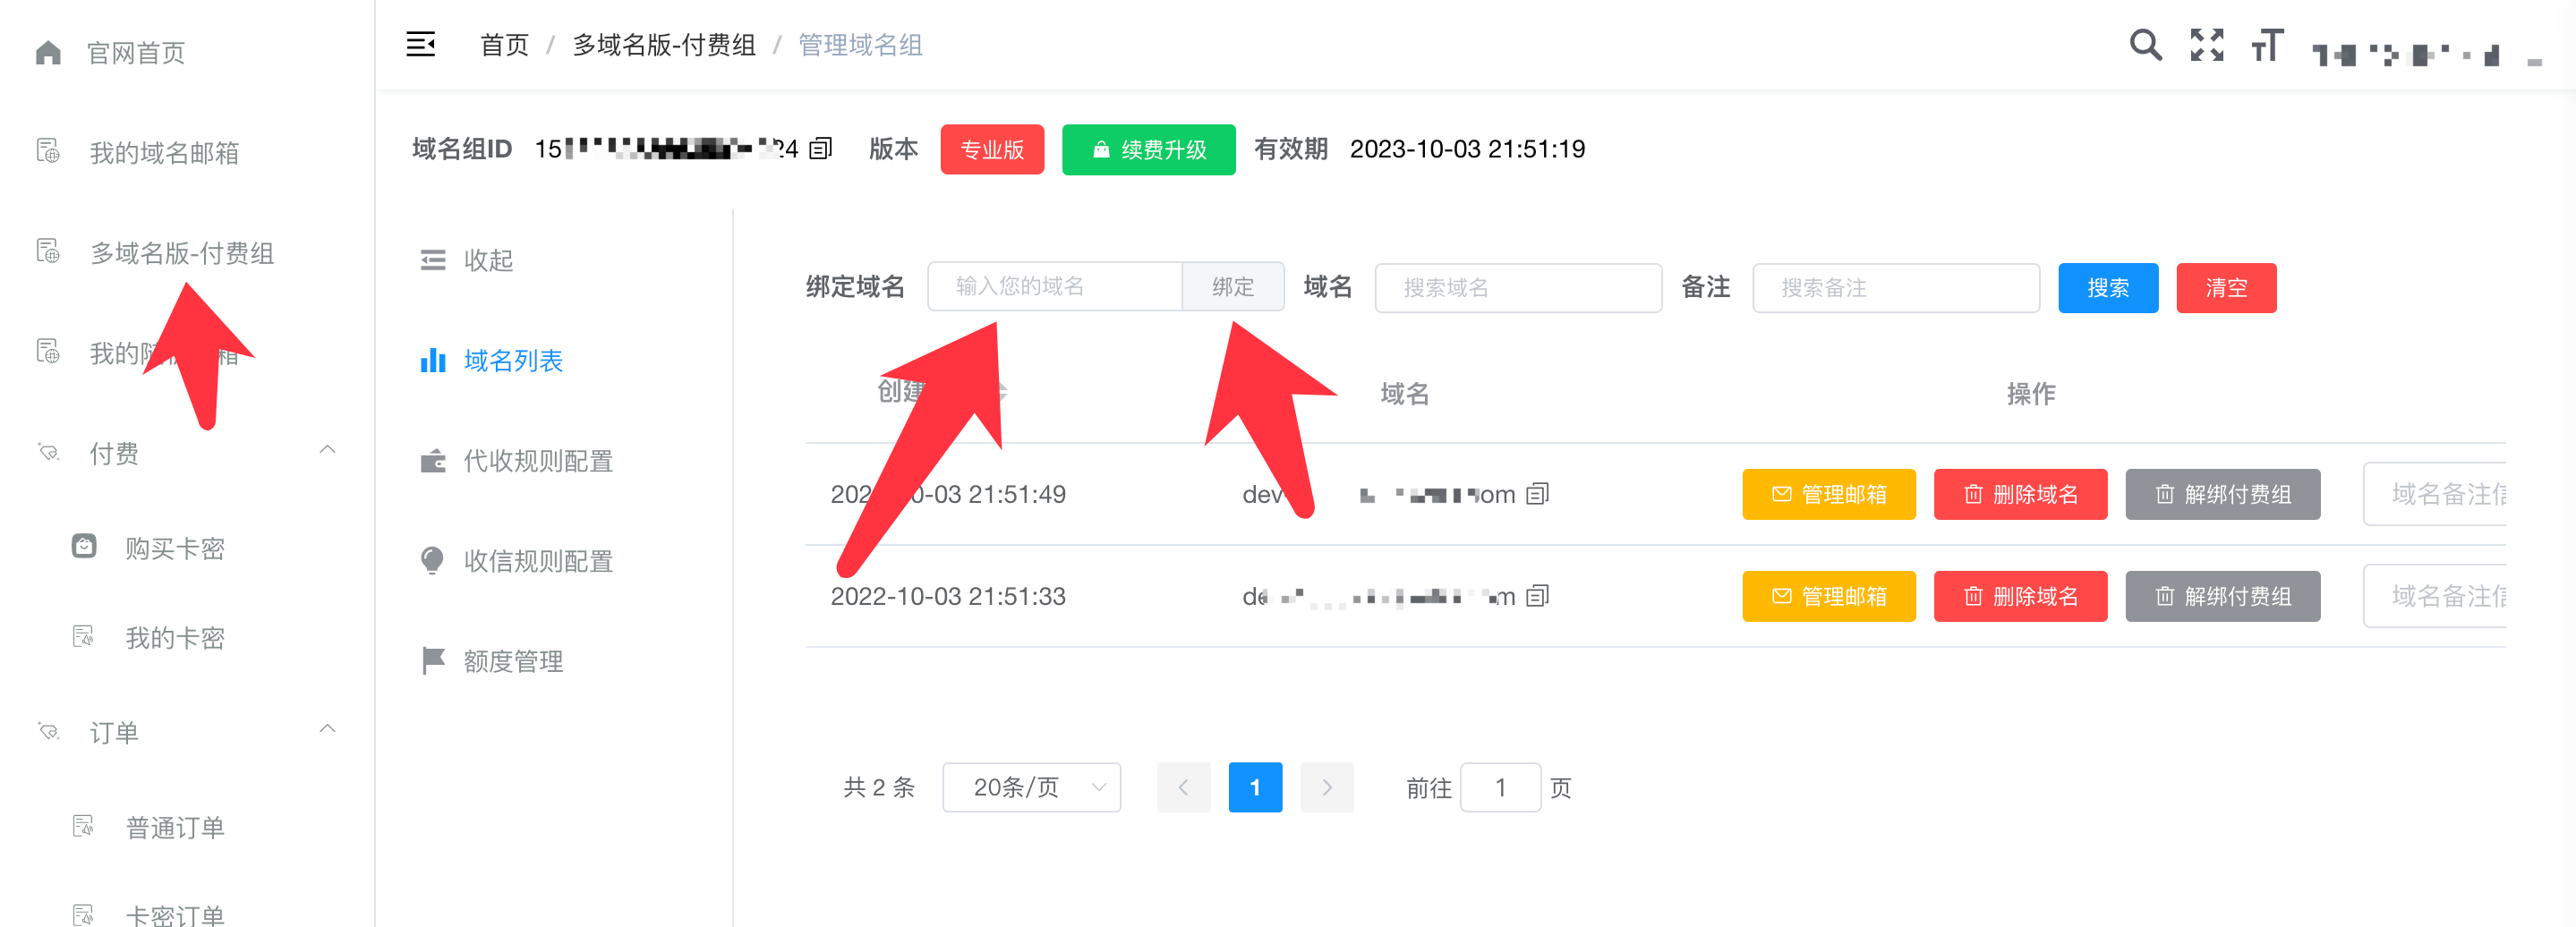Focus the 输入您的域名 bind field
The image size is (2576, 927).
pyautogui.click(x=1055, y=286)
